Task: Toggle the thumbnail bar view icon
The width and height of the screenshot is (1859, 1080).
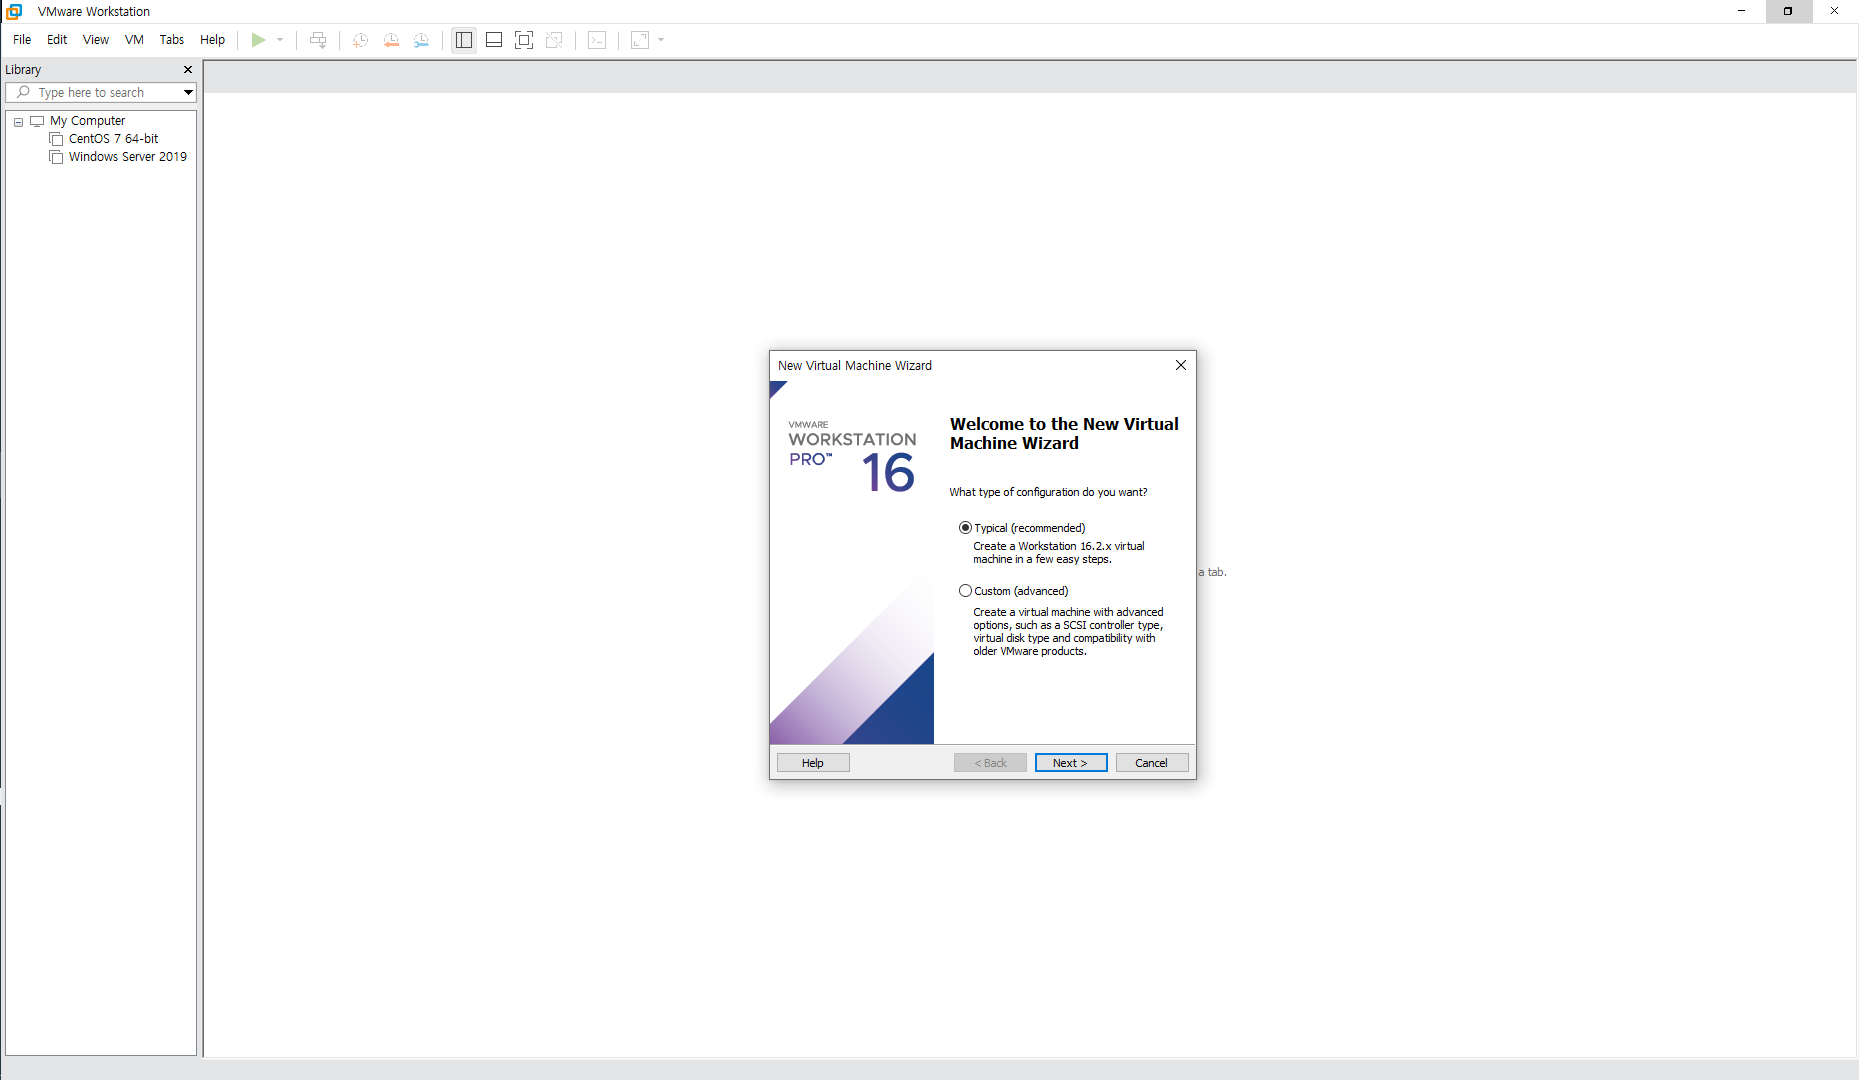Action: [x=494, y=40]
